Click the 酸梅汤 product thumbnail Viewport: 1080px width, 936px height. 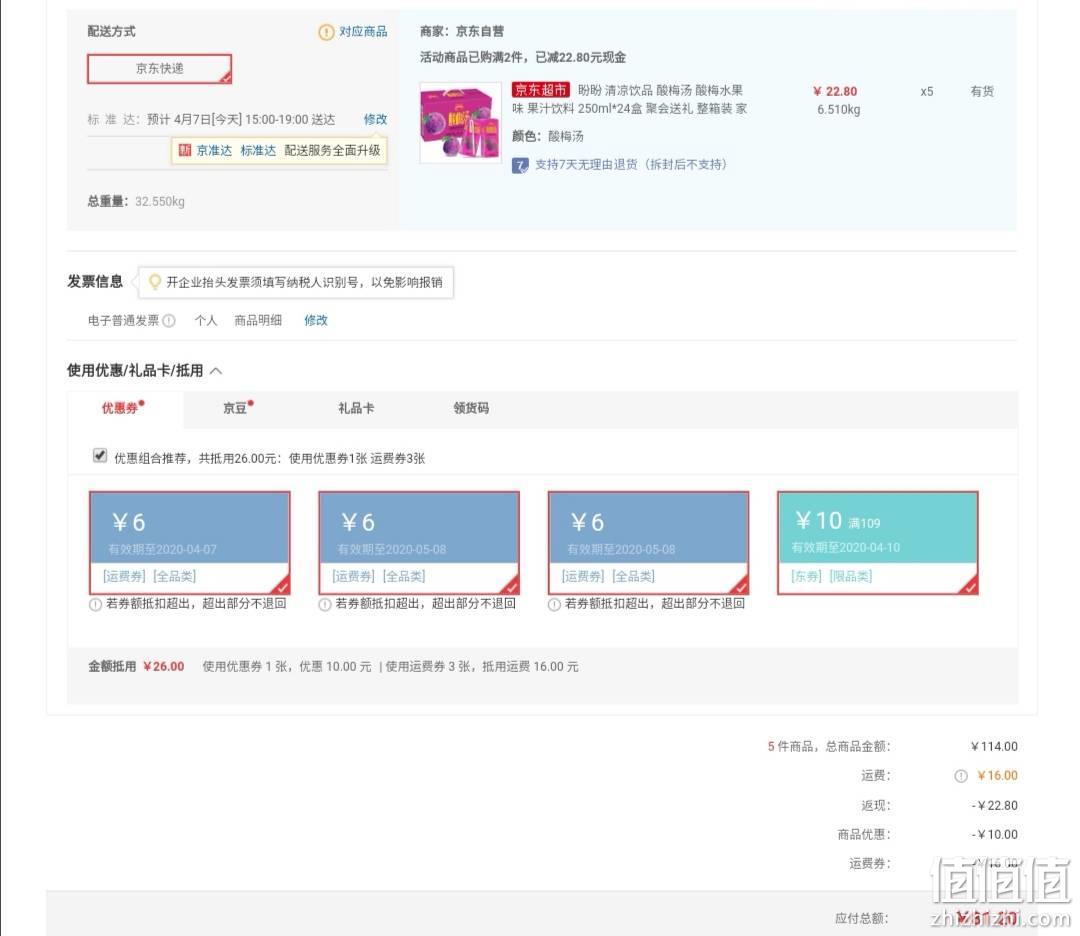461,123
